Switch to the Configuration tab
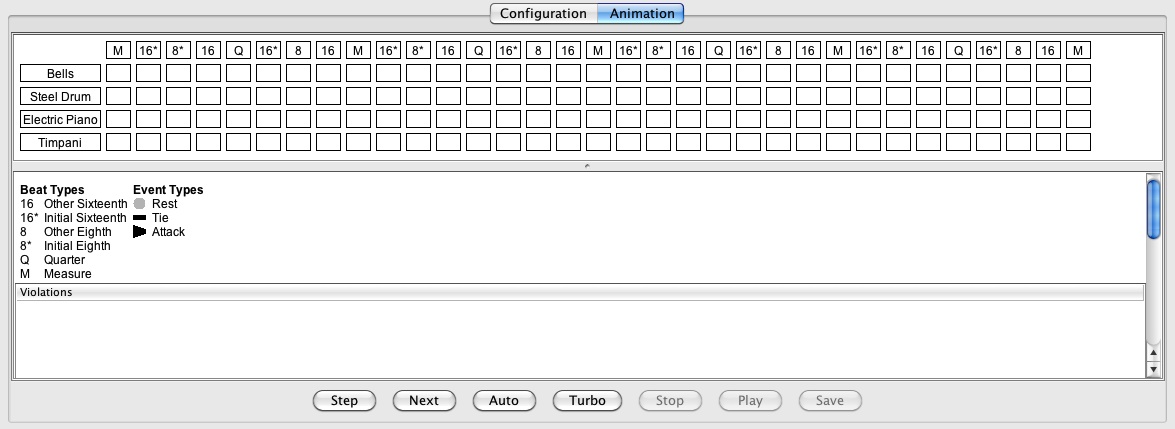 [543, 14]
